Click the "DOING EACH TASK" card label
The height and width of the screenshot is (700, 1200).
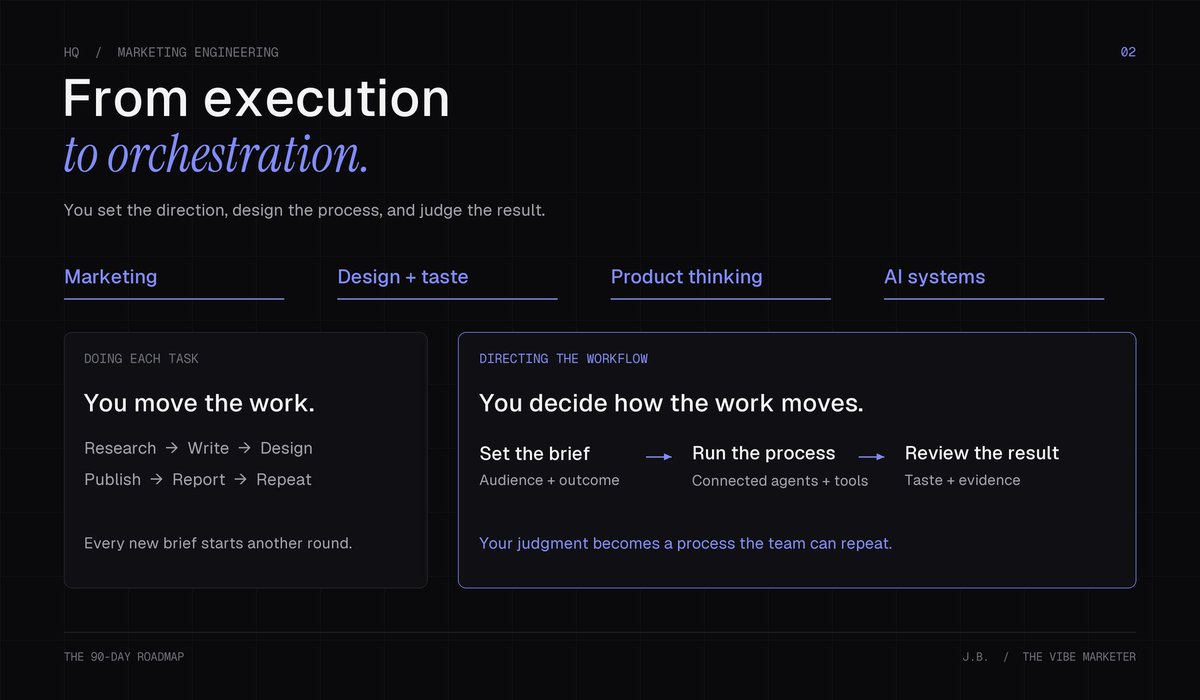[x=141, y=359]
